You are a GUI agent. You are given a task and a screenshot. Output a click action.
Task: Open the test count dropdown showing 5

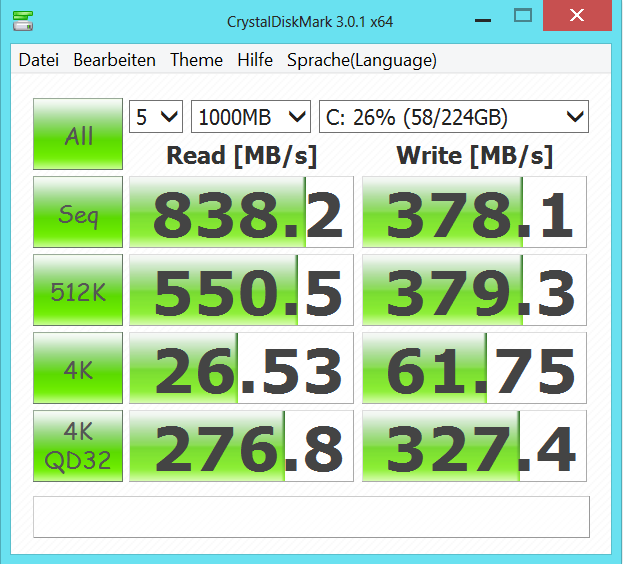[156, 117]
